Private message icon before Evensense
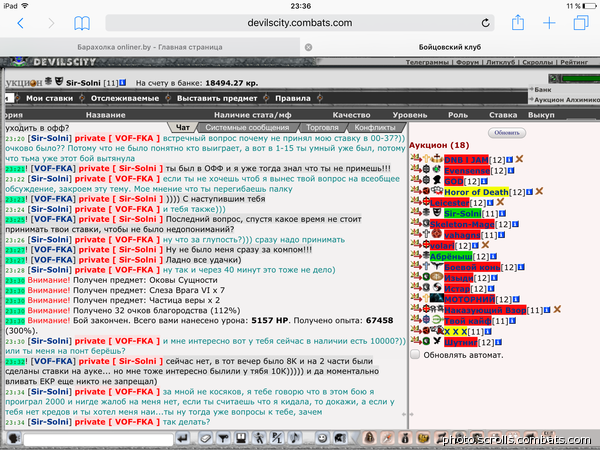The height and width of the screenshot is (450, 600). [x=416, y=169]
